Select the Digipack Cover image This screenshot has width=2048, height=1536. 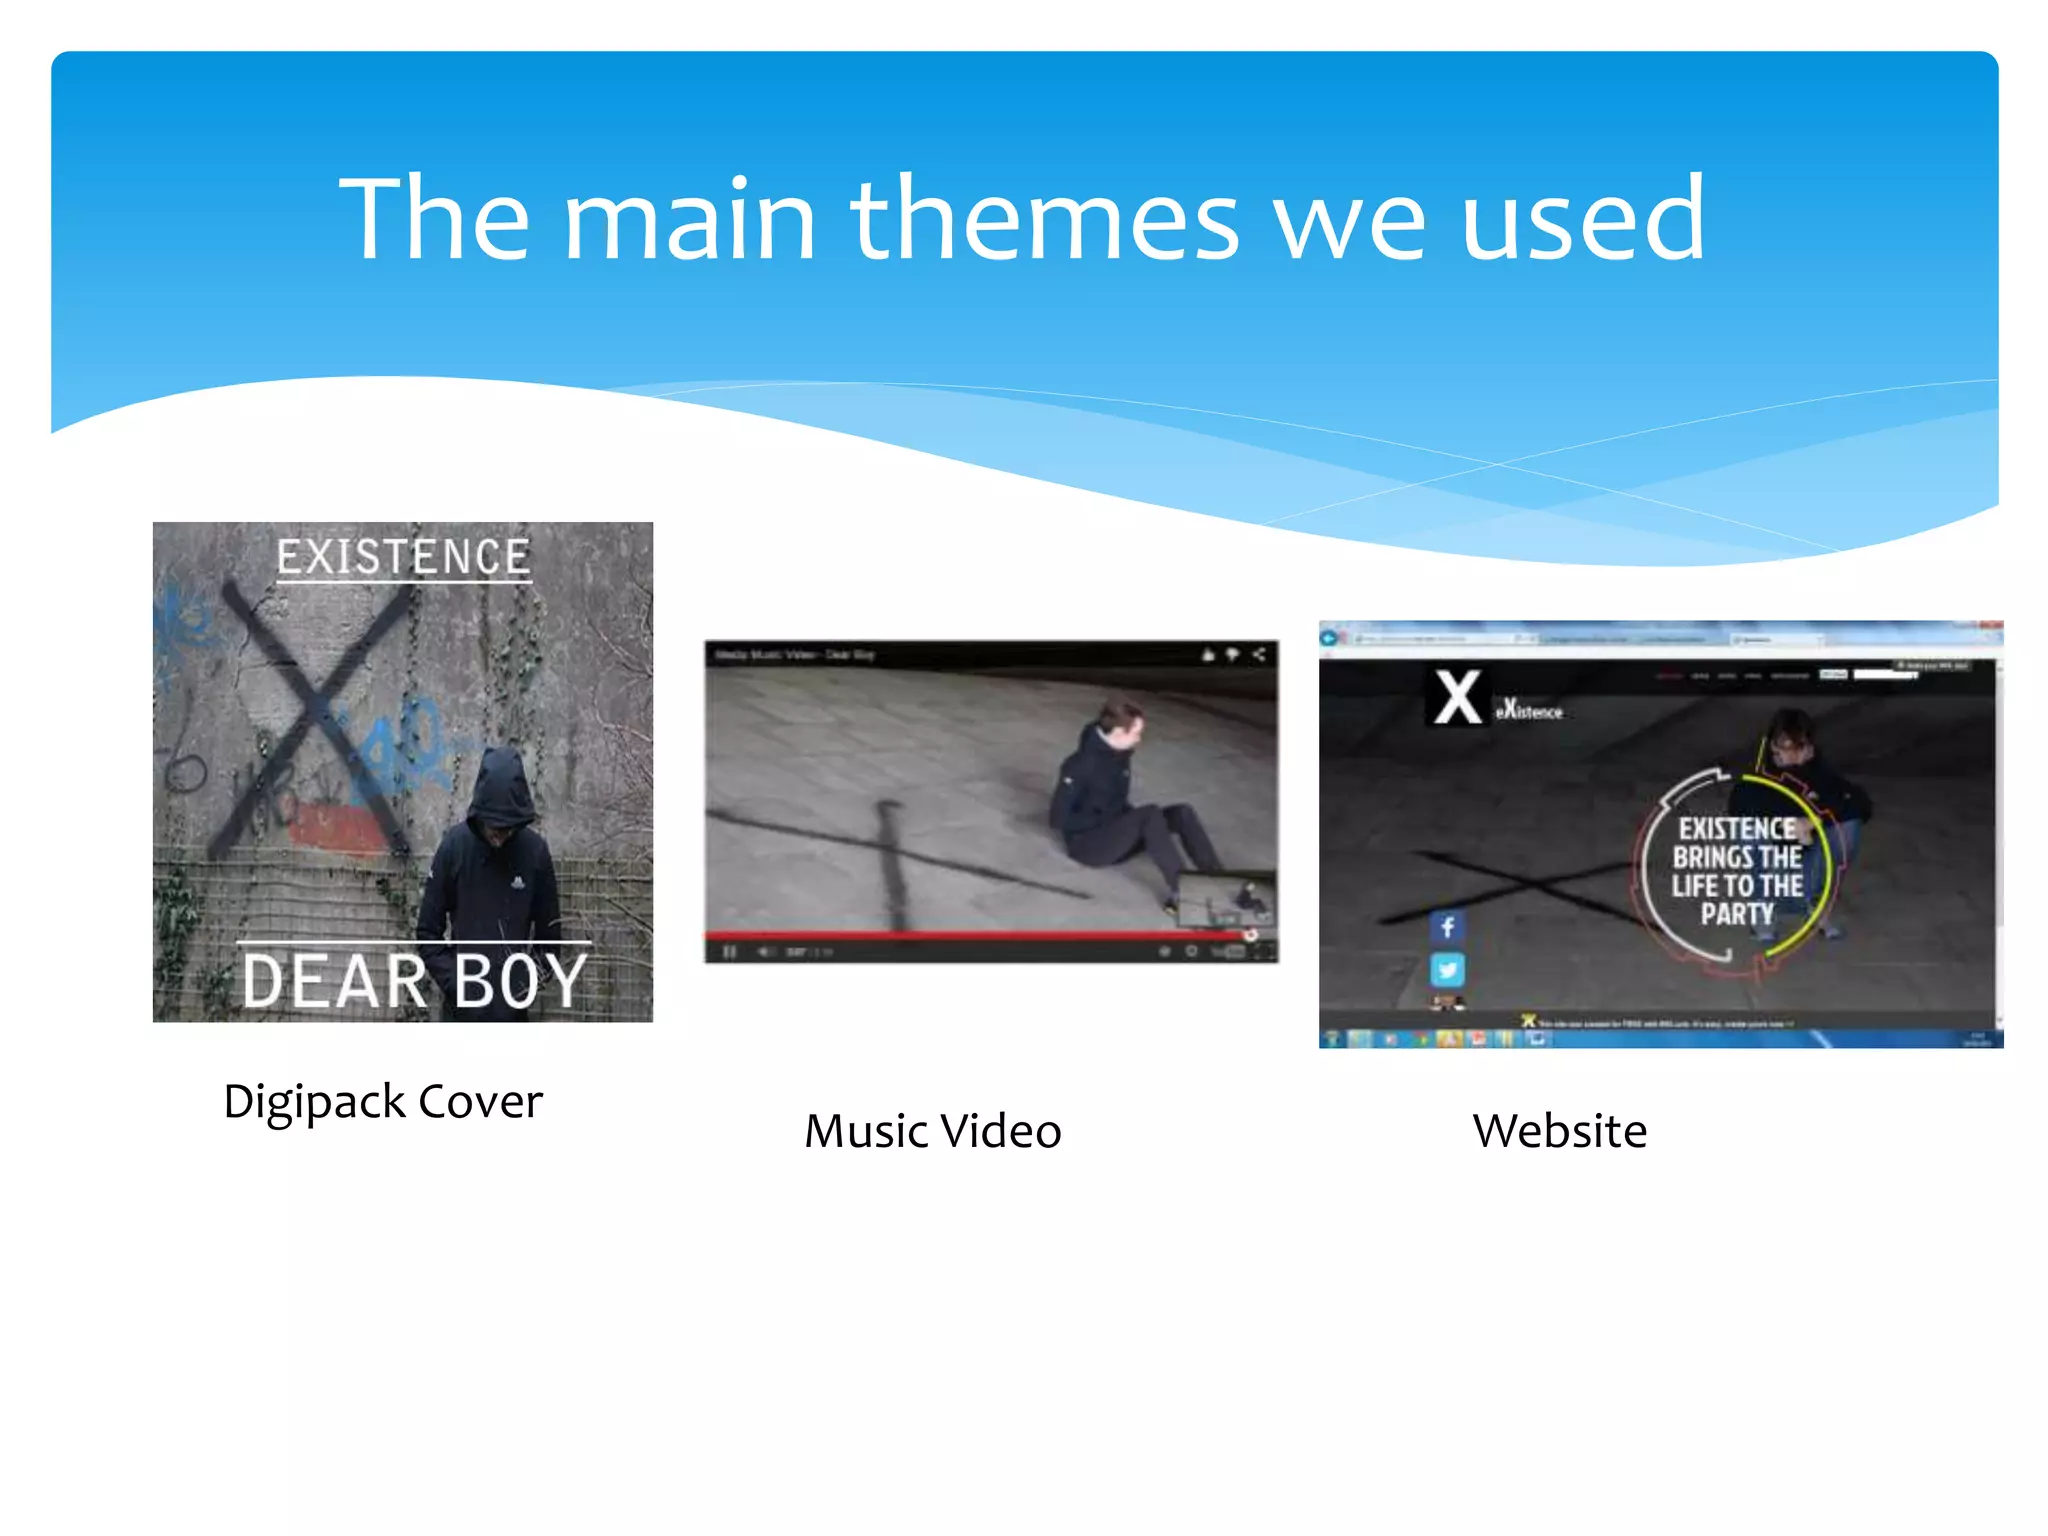(403, 771)
